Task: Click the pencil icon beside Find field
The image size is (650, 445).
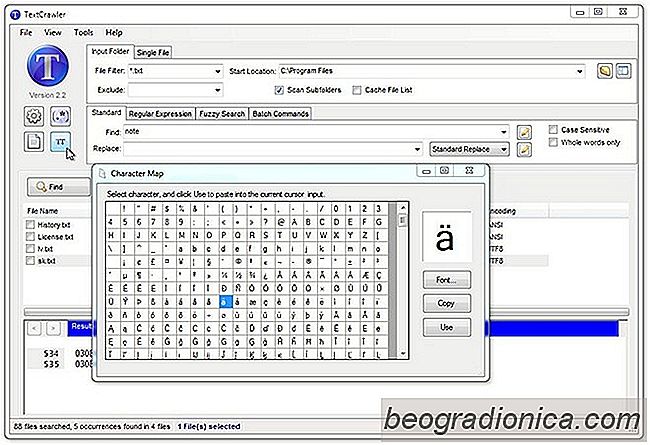Action: 524,132
